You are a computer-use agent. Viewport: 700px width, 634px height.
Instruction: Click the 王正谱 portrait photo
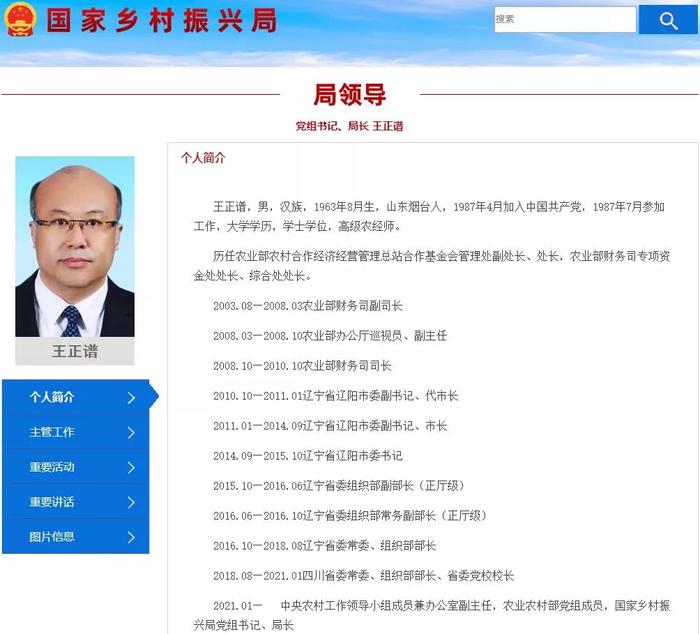pyautogui.click(x=75, y=246)
